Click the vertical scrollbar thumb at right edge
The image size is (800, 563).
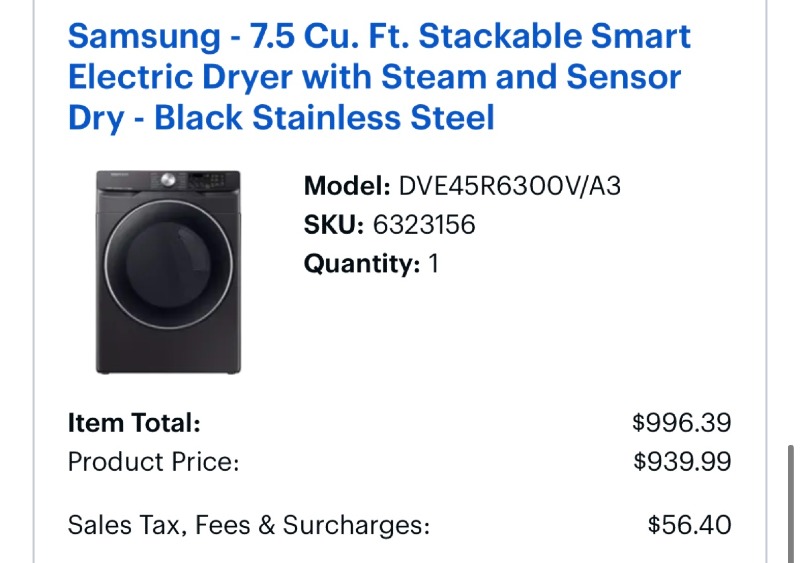(x=790, y=500)
